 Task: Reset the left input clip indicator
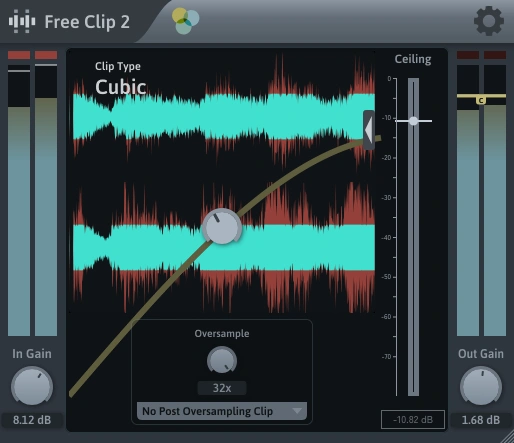tap(19, 55)
